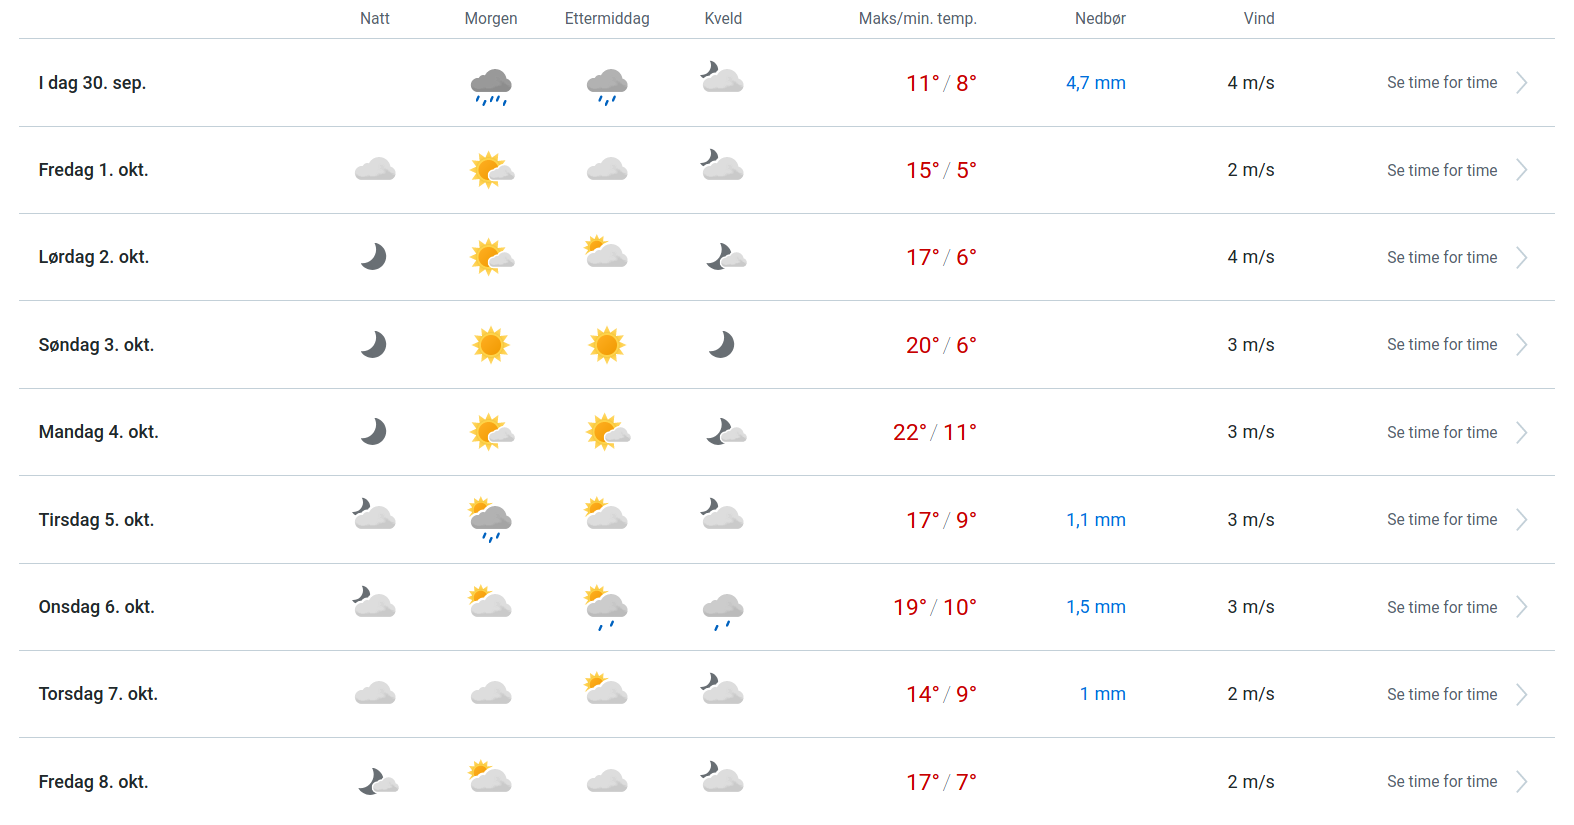Select the Tirsdag 5. okt. day label
Viewport: 1574px width, 825px height.
click(x=96, y=520)
